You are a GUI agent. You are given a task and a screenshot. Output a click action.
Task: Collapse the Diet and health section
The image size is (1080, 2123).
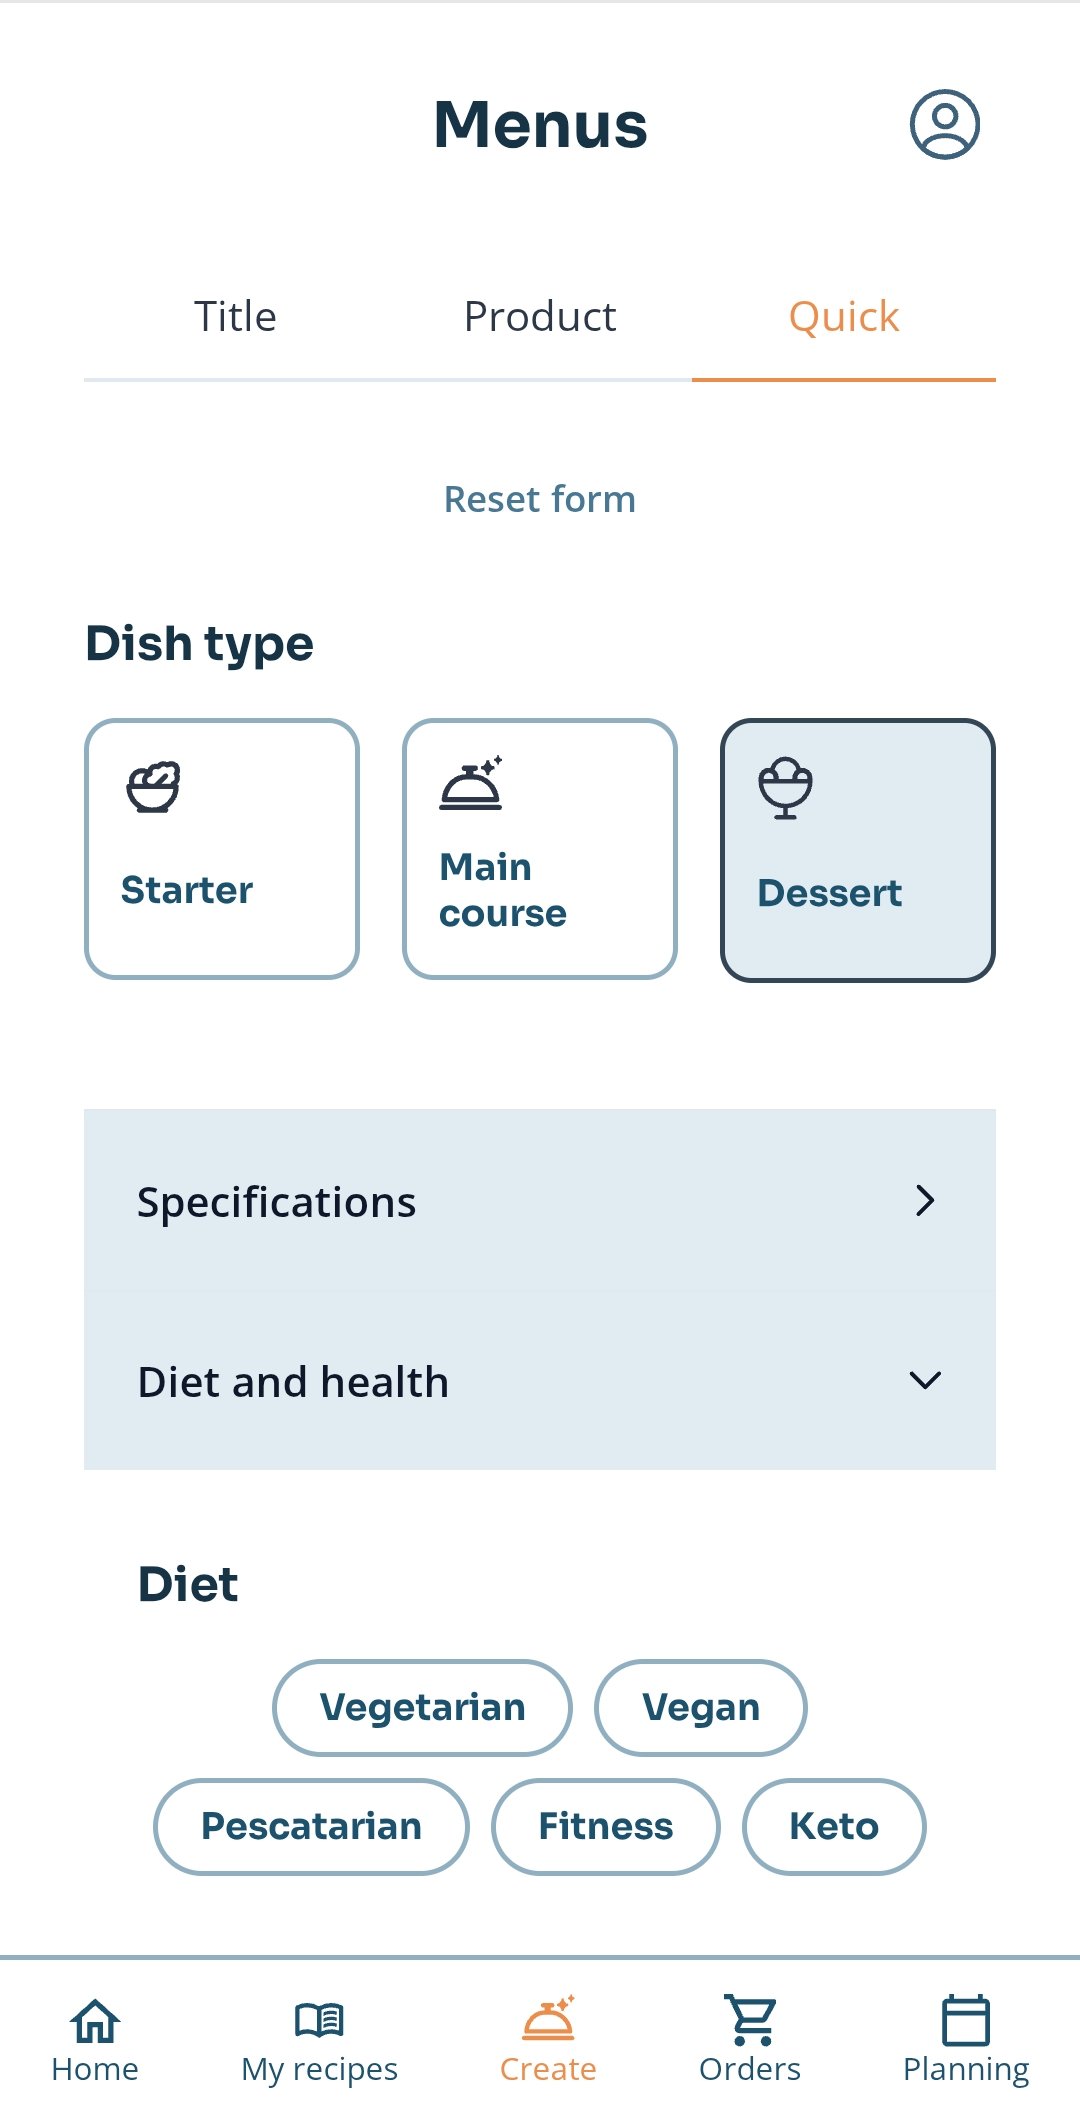540,1381
